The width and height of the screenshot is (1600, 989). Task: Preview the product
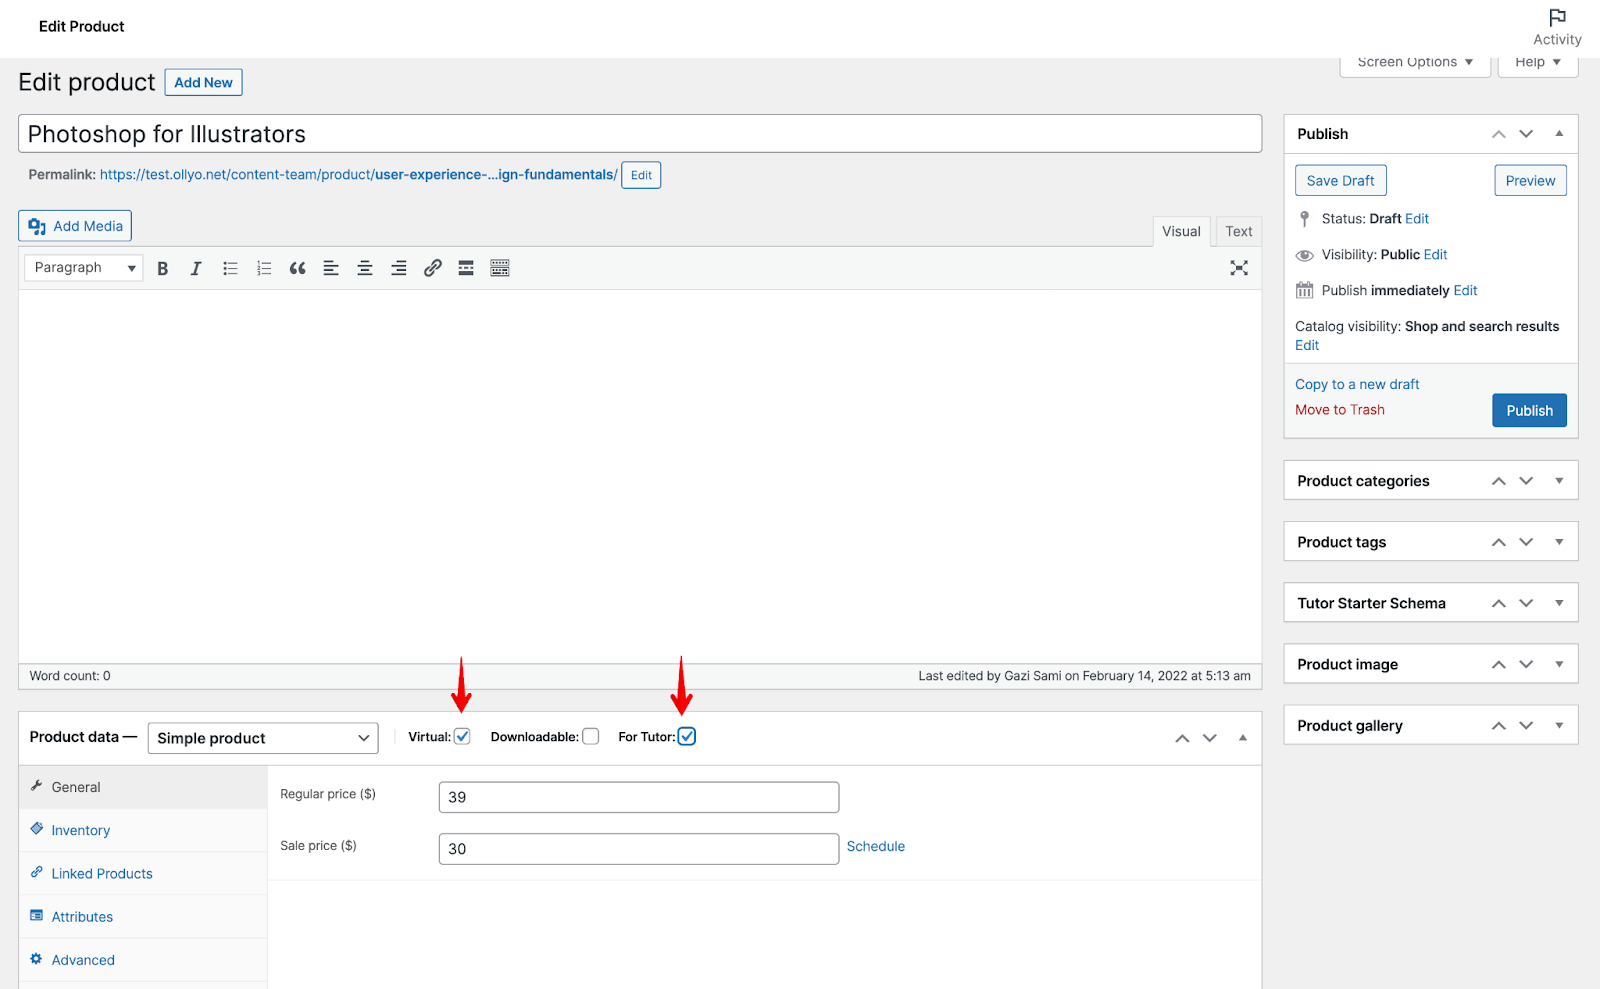1530,181
